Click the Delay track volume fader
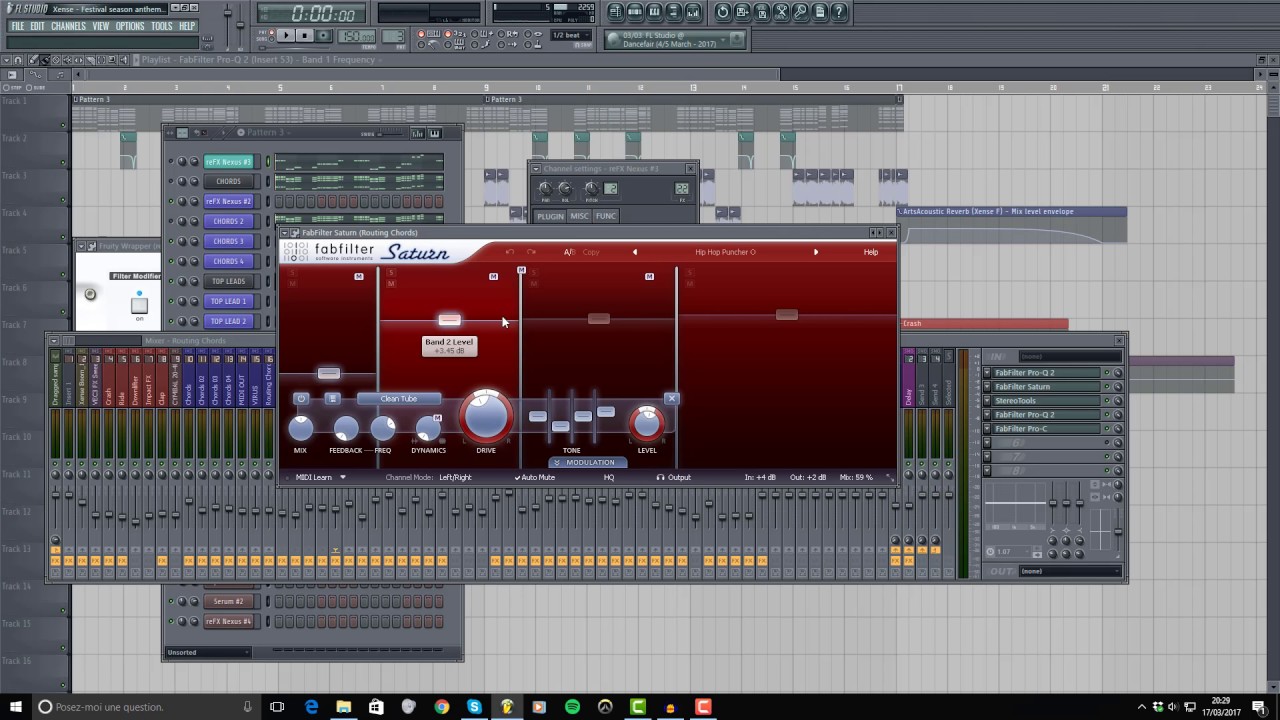 point(909,505)
